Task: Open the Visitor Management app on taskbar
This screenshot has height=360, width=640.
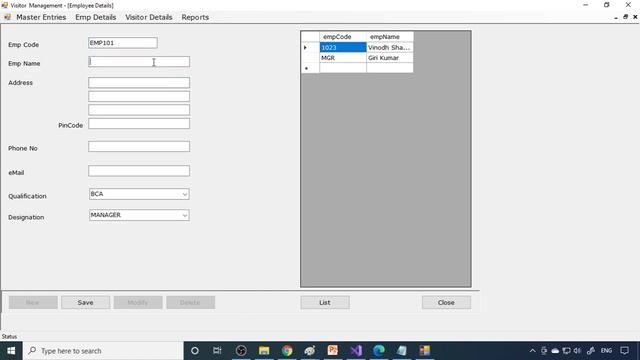Action: tap(424, 351)
